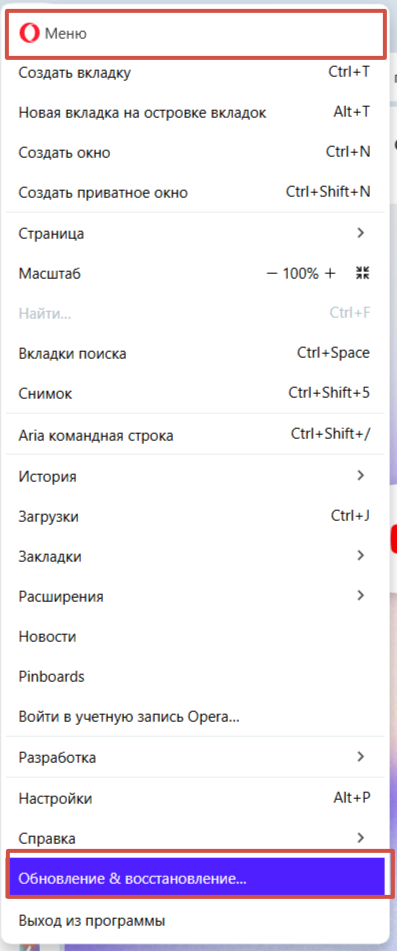Expand the Закладки submenu
397x951 pixels.
click(x=195, y=556)
